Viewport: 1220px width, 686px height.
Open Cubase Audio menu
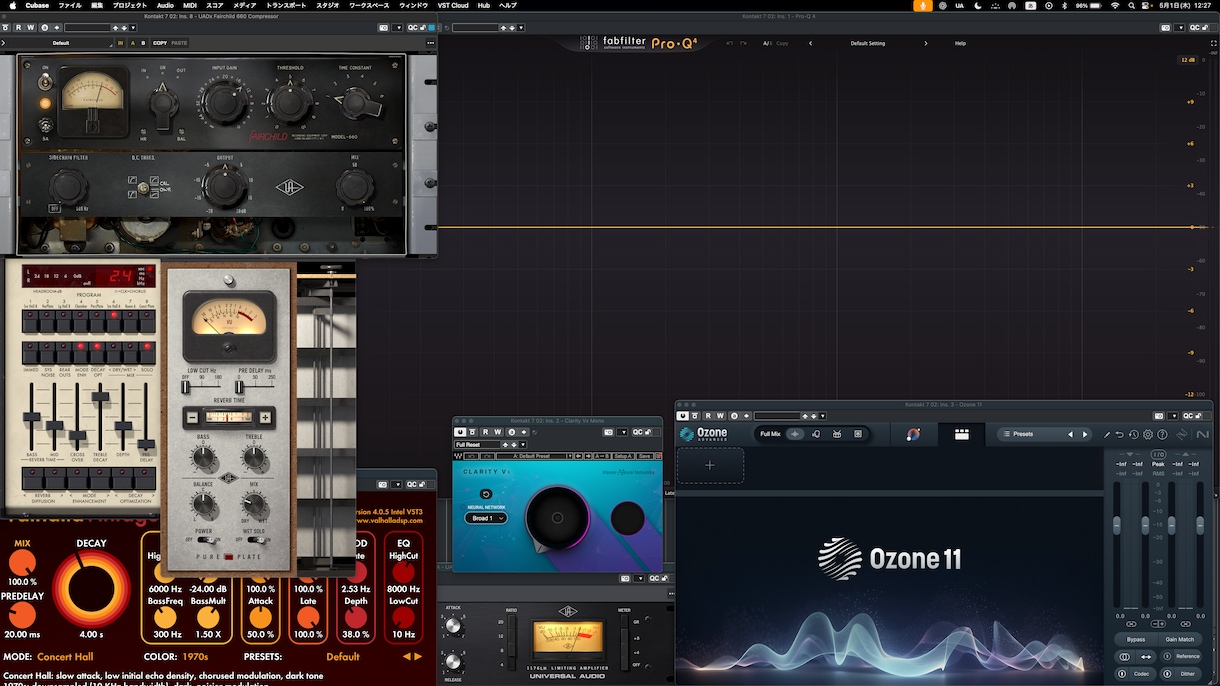tap(165, 5)
